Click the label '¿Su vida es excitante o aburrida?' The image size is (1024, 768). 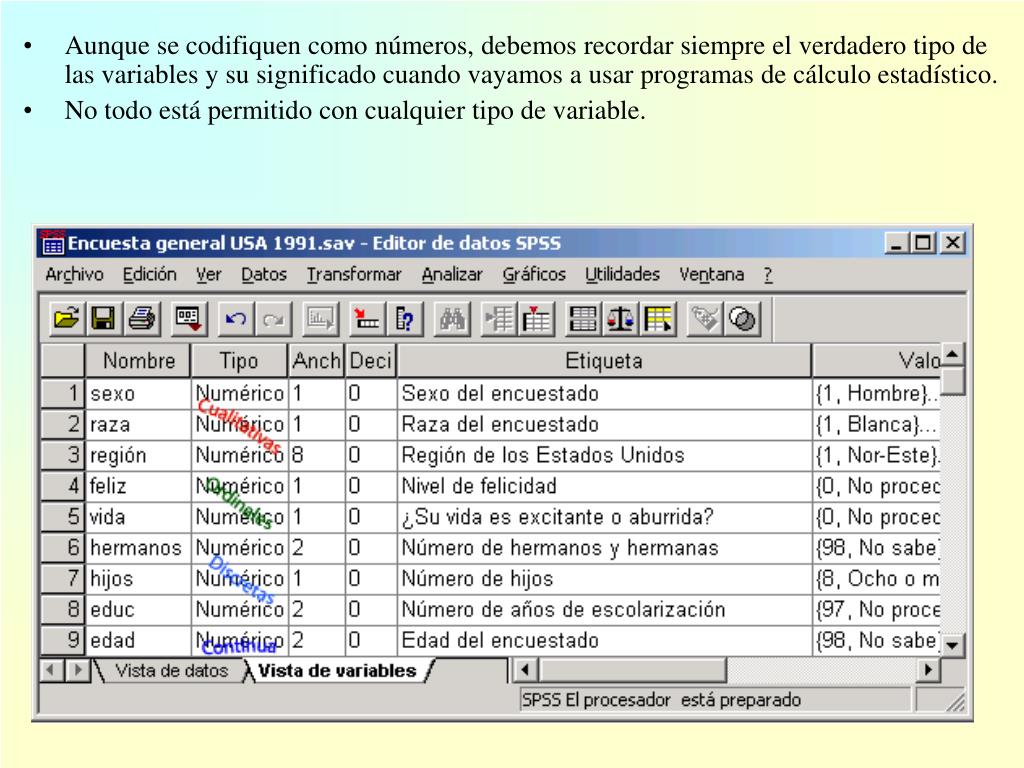pyautogui.click(x=557, y=517)
